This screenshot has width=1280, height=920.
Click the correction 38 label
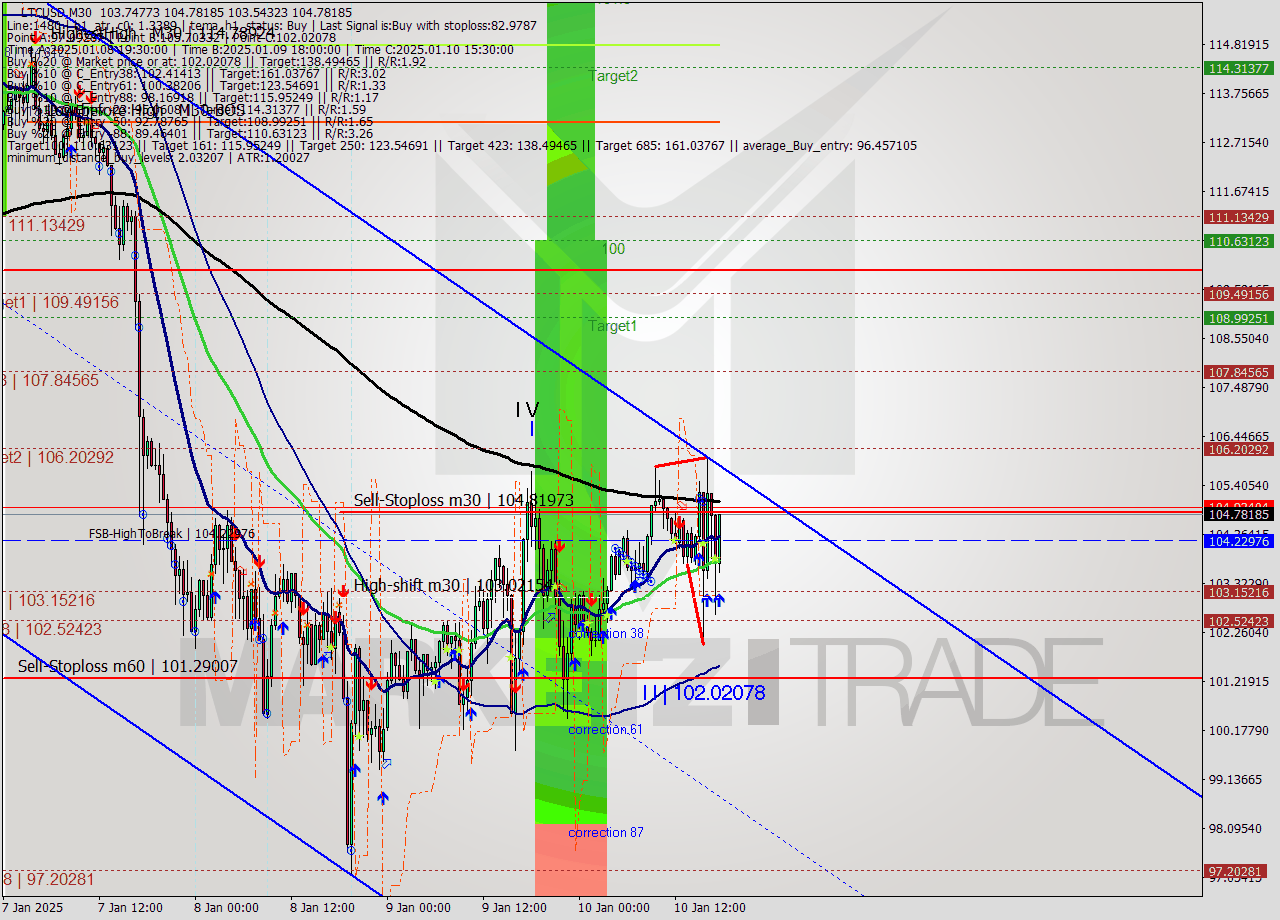click(x=606, y=634)
